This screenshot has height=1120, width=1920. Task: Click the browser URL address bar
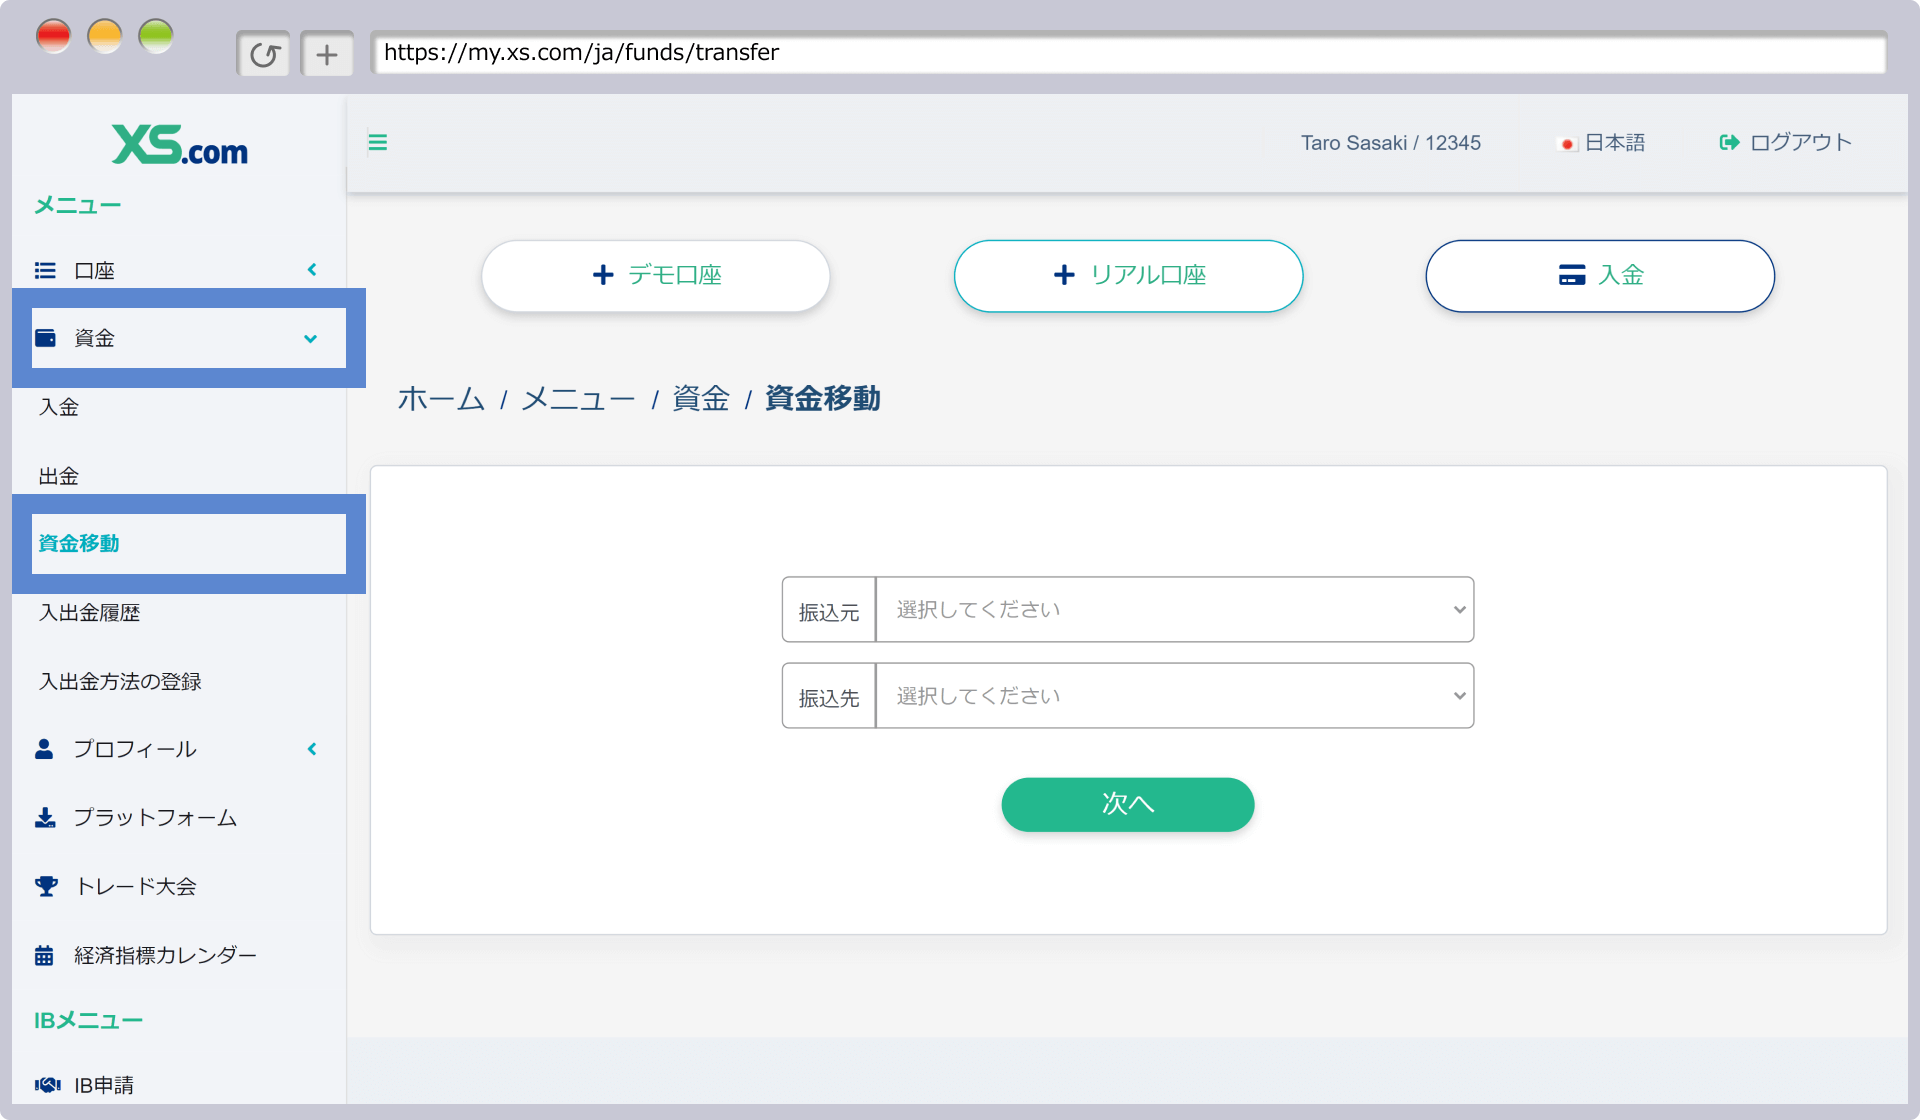pyautogui.click(x=1128, y=53)
